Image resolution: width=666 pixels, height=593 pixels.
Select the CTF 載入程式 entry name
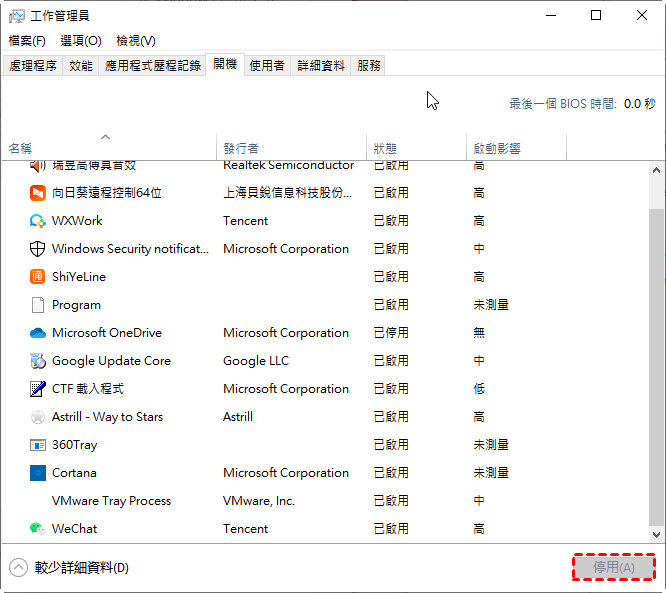pyautogui.click(x=88, y=389)
